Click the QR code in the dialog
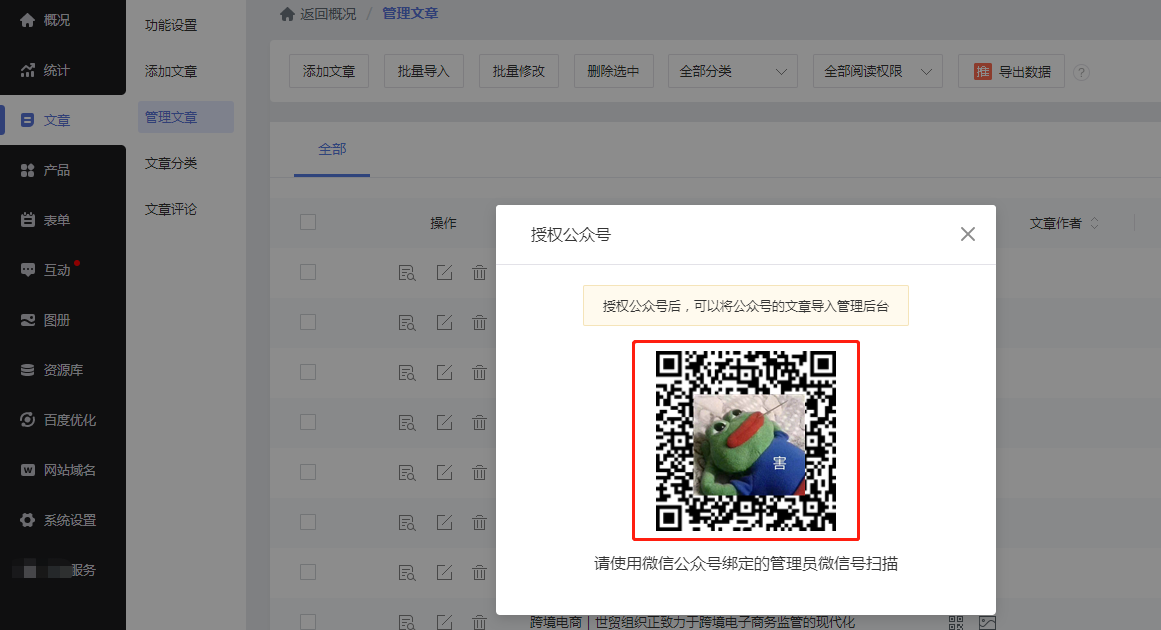This screenshot has height=630, width=1161. (746, 440)
